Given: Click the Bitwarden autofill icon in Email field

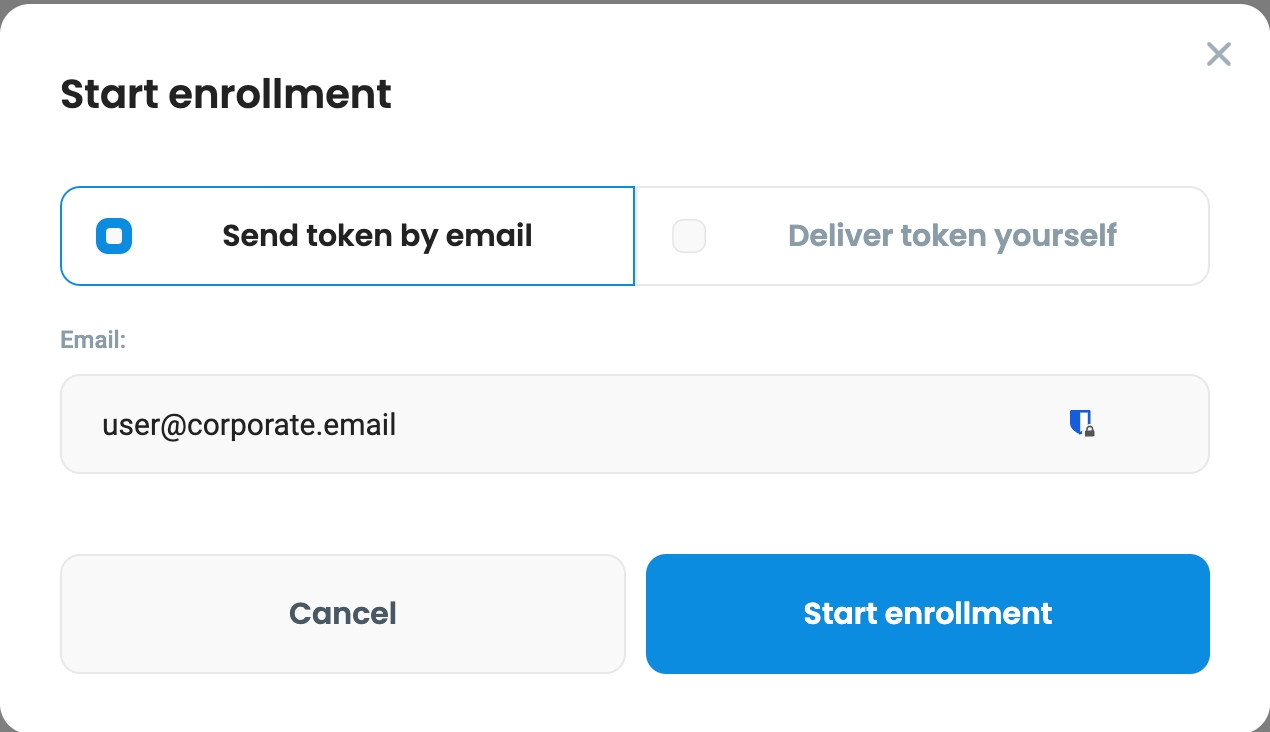Looking at the screenshot, I should point(1081,423).
